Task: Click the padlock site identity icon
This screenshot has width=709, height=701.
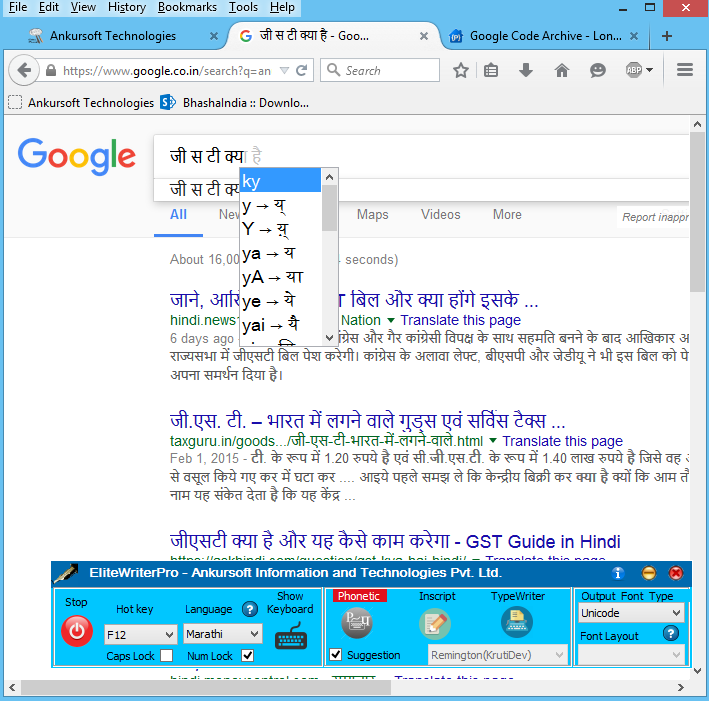Action: tap(51, 71)
